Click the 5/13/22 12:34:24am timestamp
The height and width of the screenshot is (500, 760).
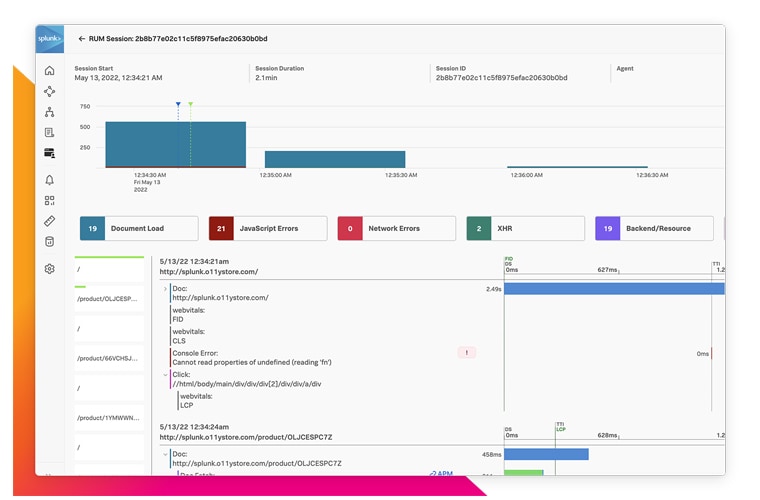(194, 427)
